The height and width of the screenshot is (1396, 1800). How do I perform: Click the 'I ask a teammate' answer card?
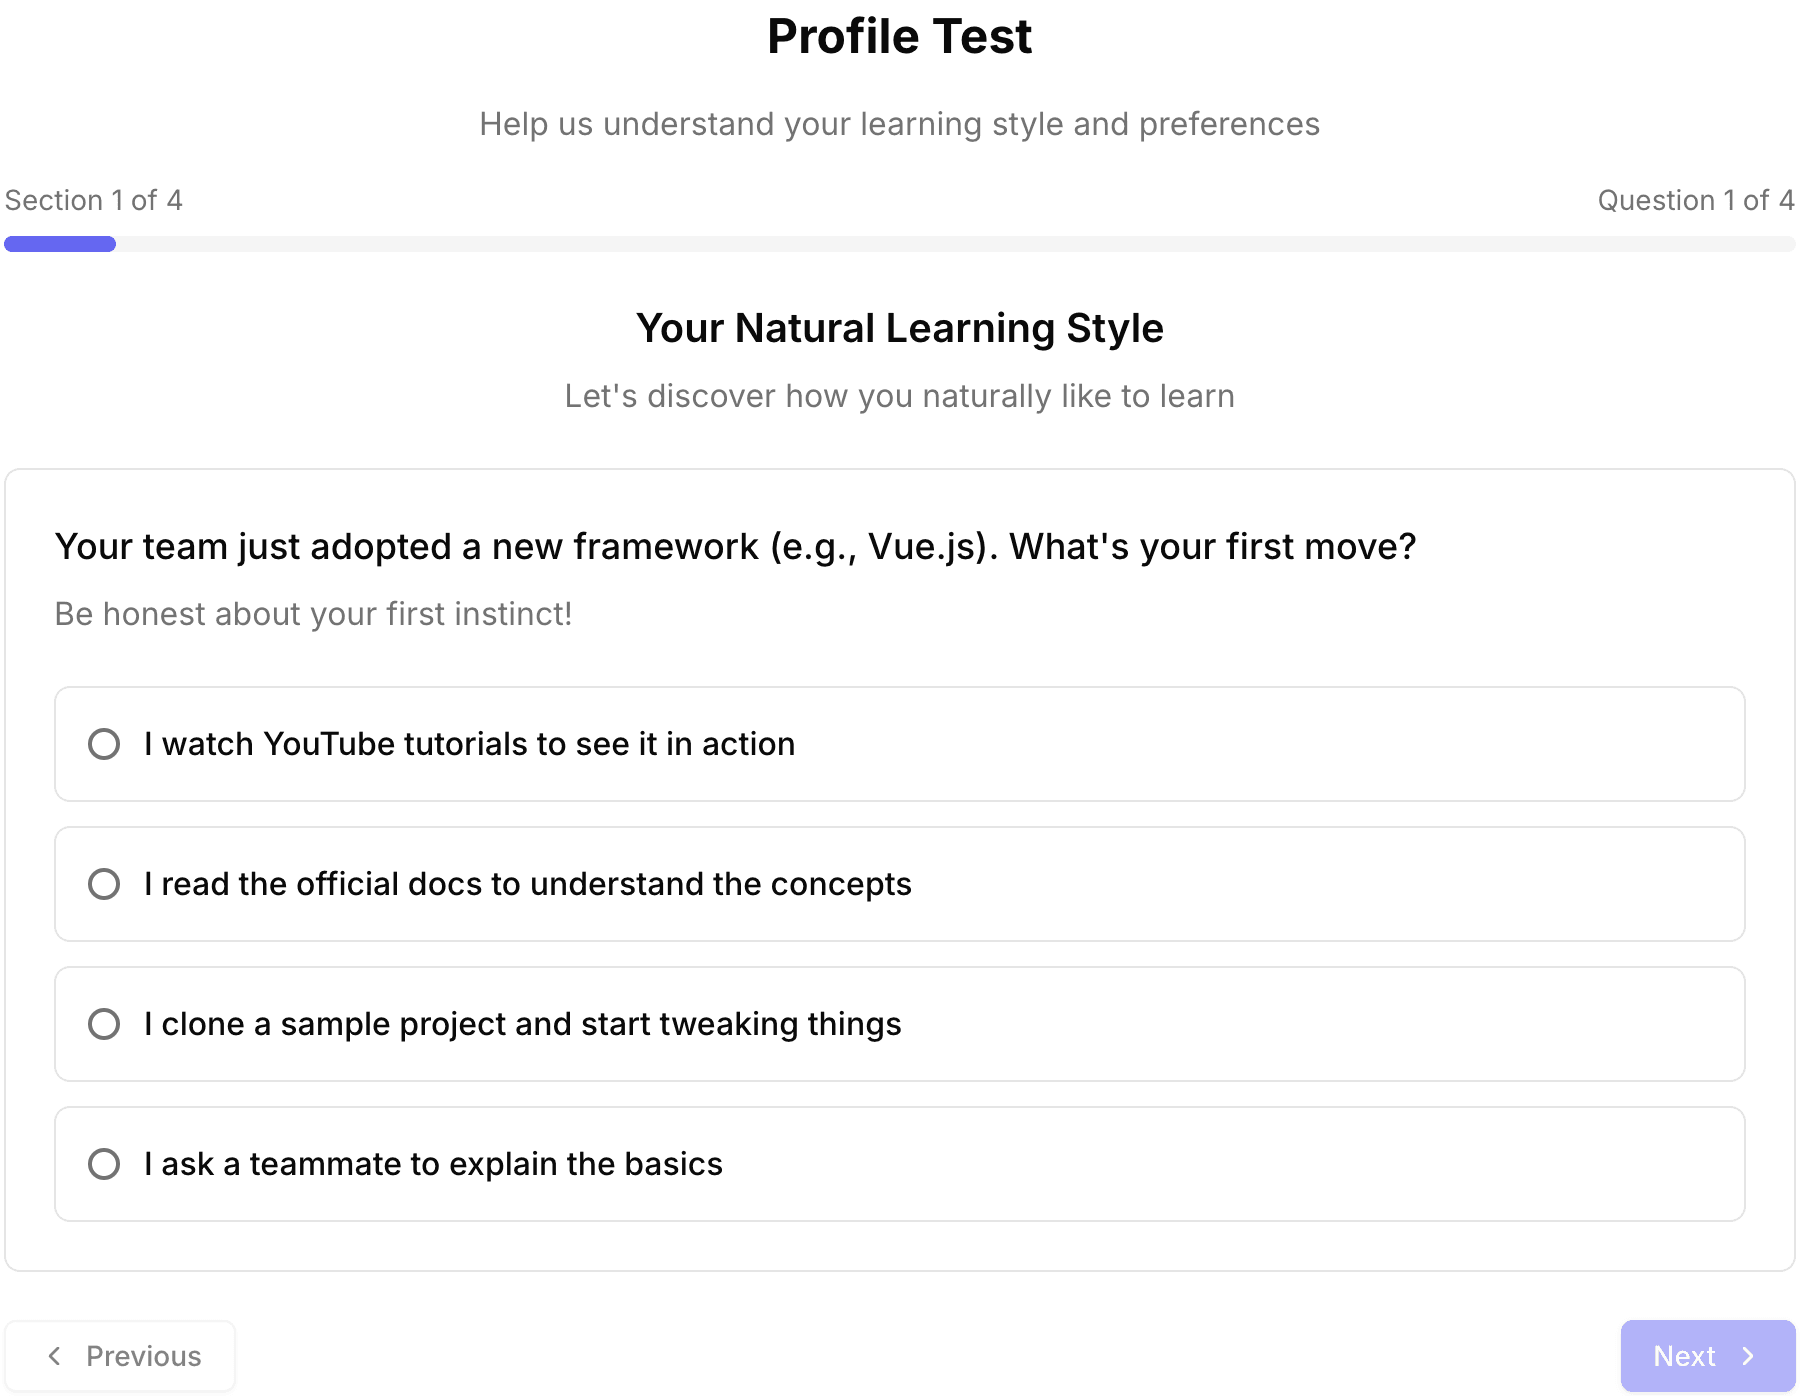click(x=900, y=1164)
